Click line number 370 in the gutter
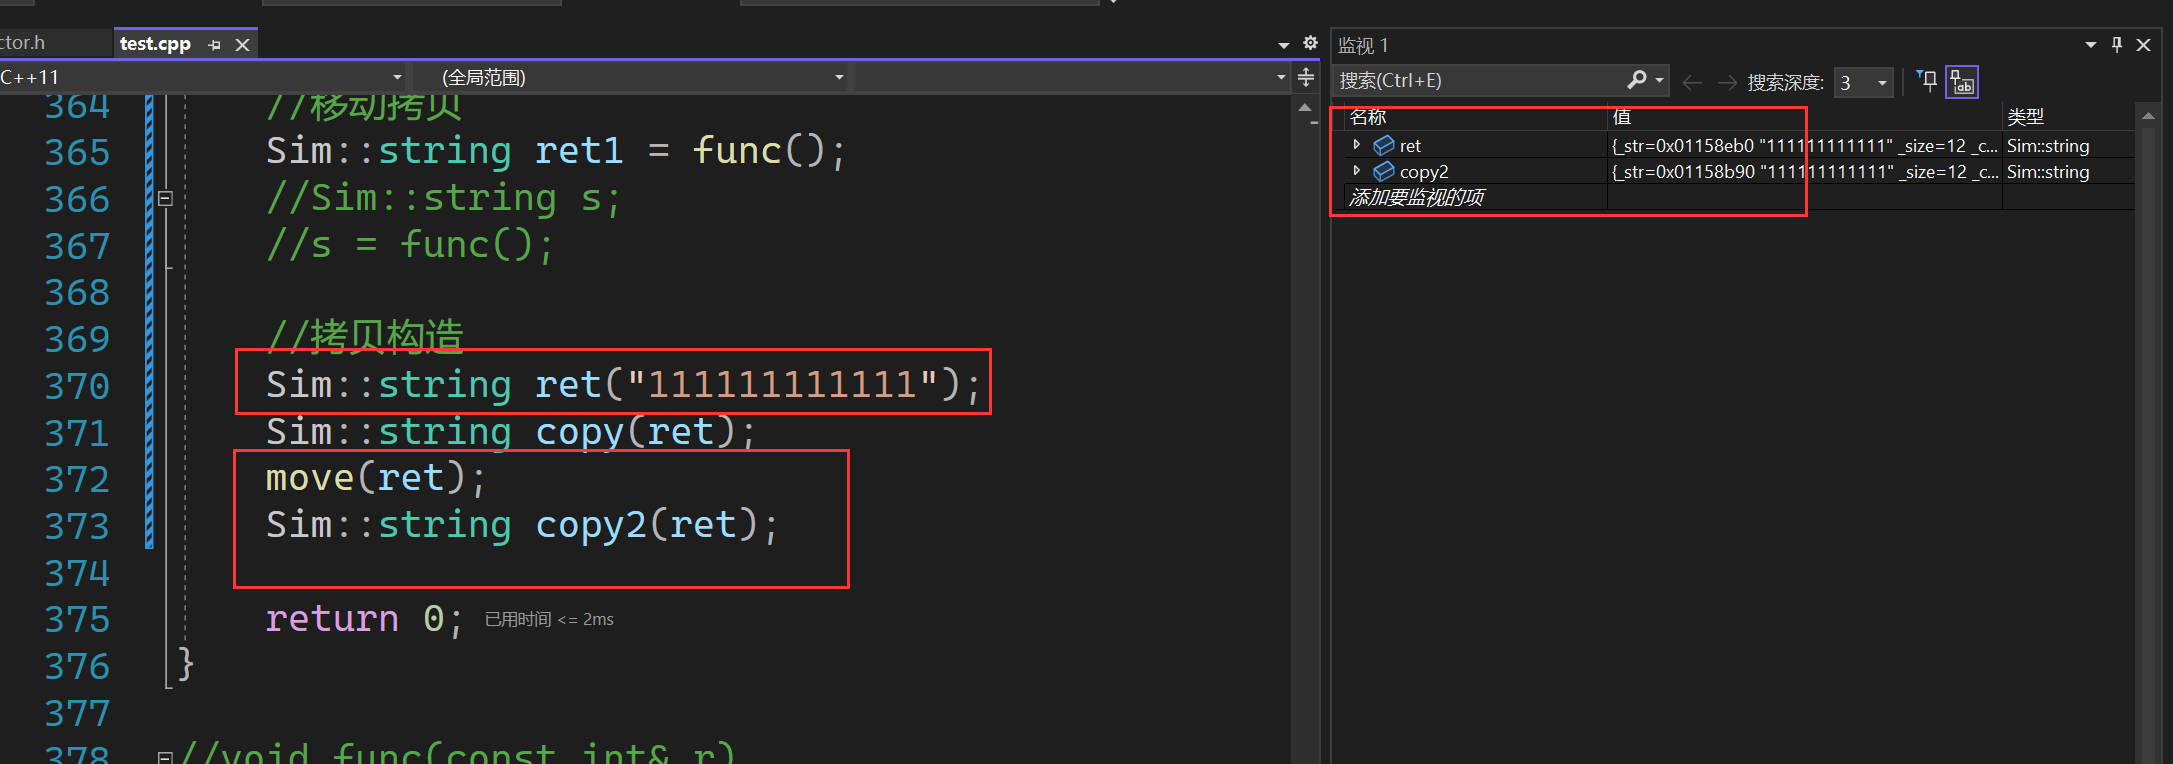The width and height of the screenshot is (2173, 764). click(x=77, y=386)
